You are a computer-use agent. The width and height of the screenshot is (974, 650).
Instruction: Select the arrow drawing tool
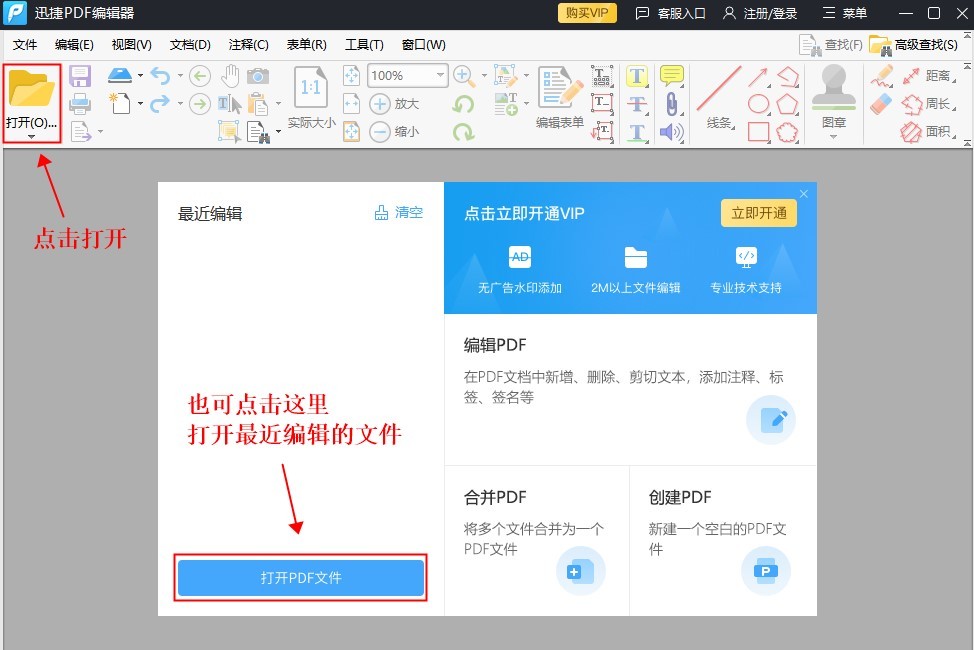(758, 76)
